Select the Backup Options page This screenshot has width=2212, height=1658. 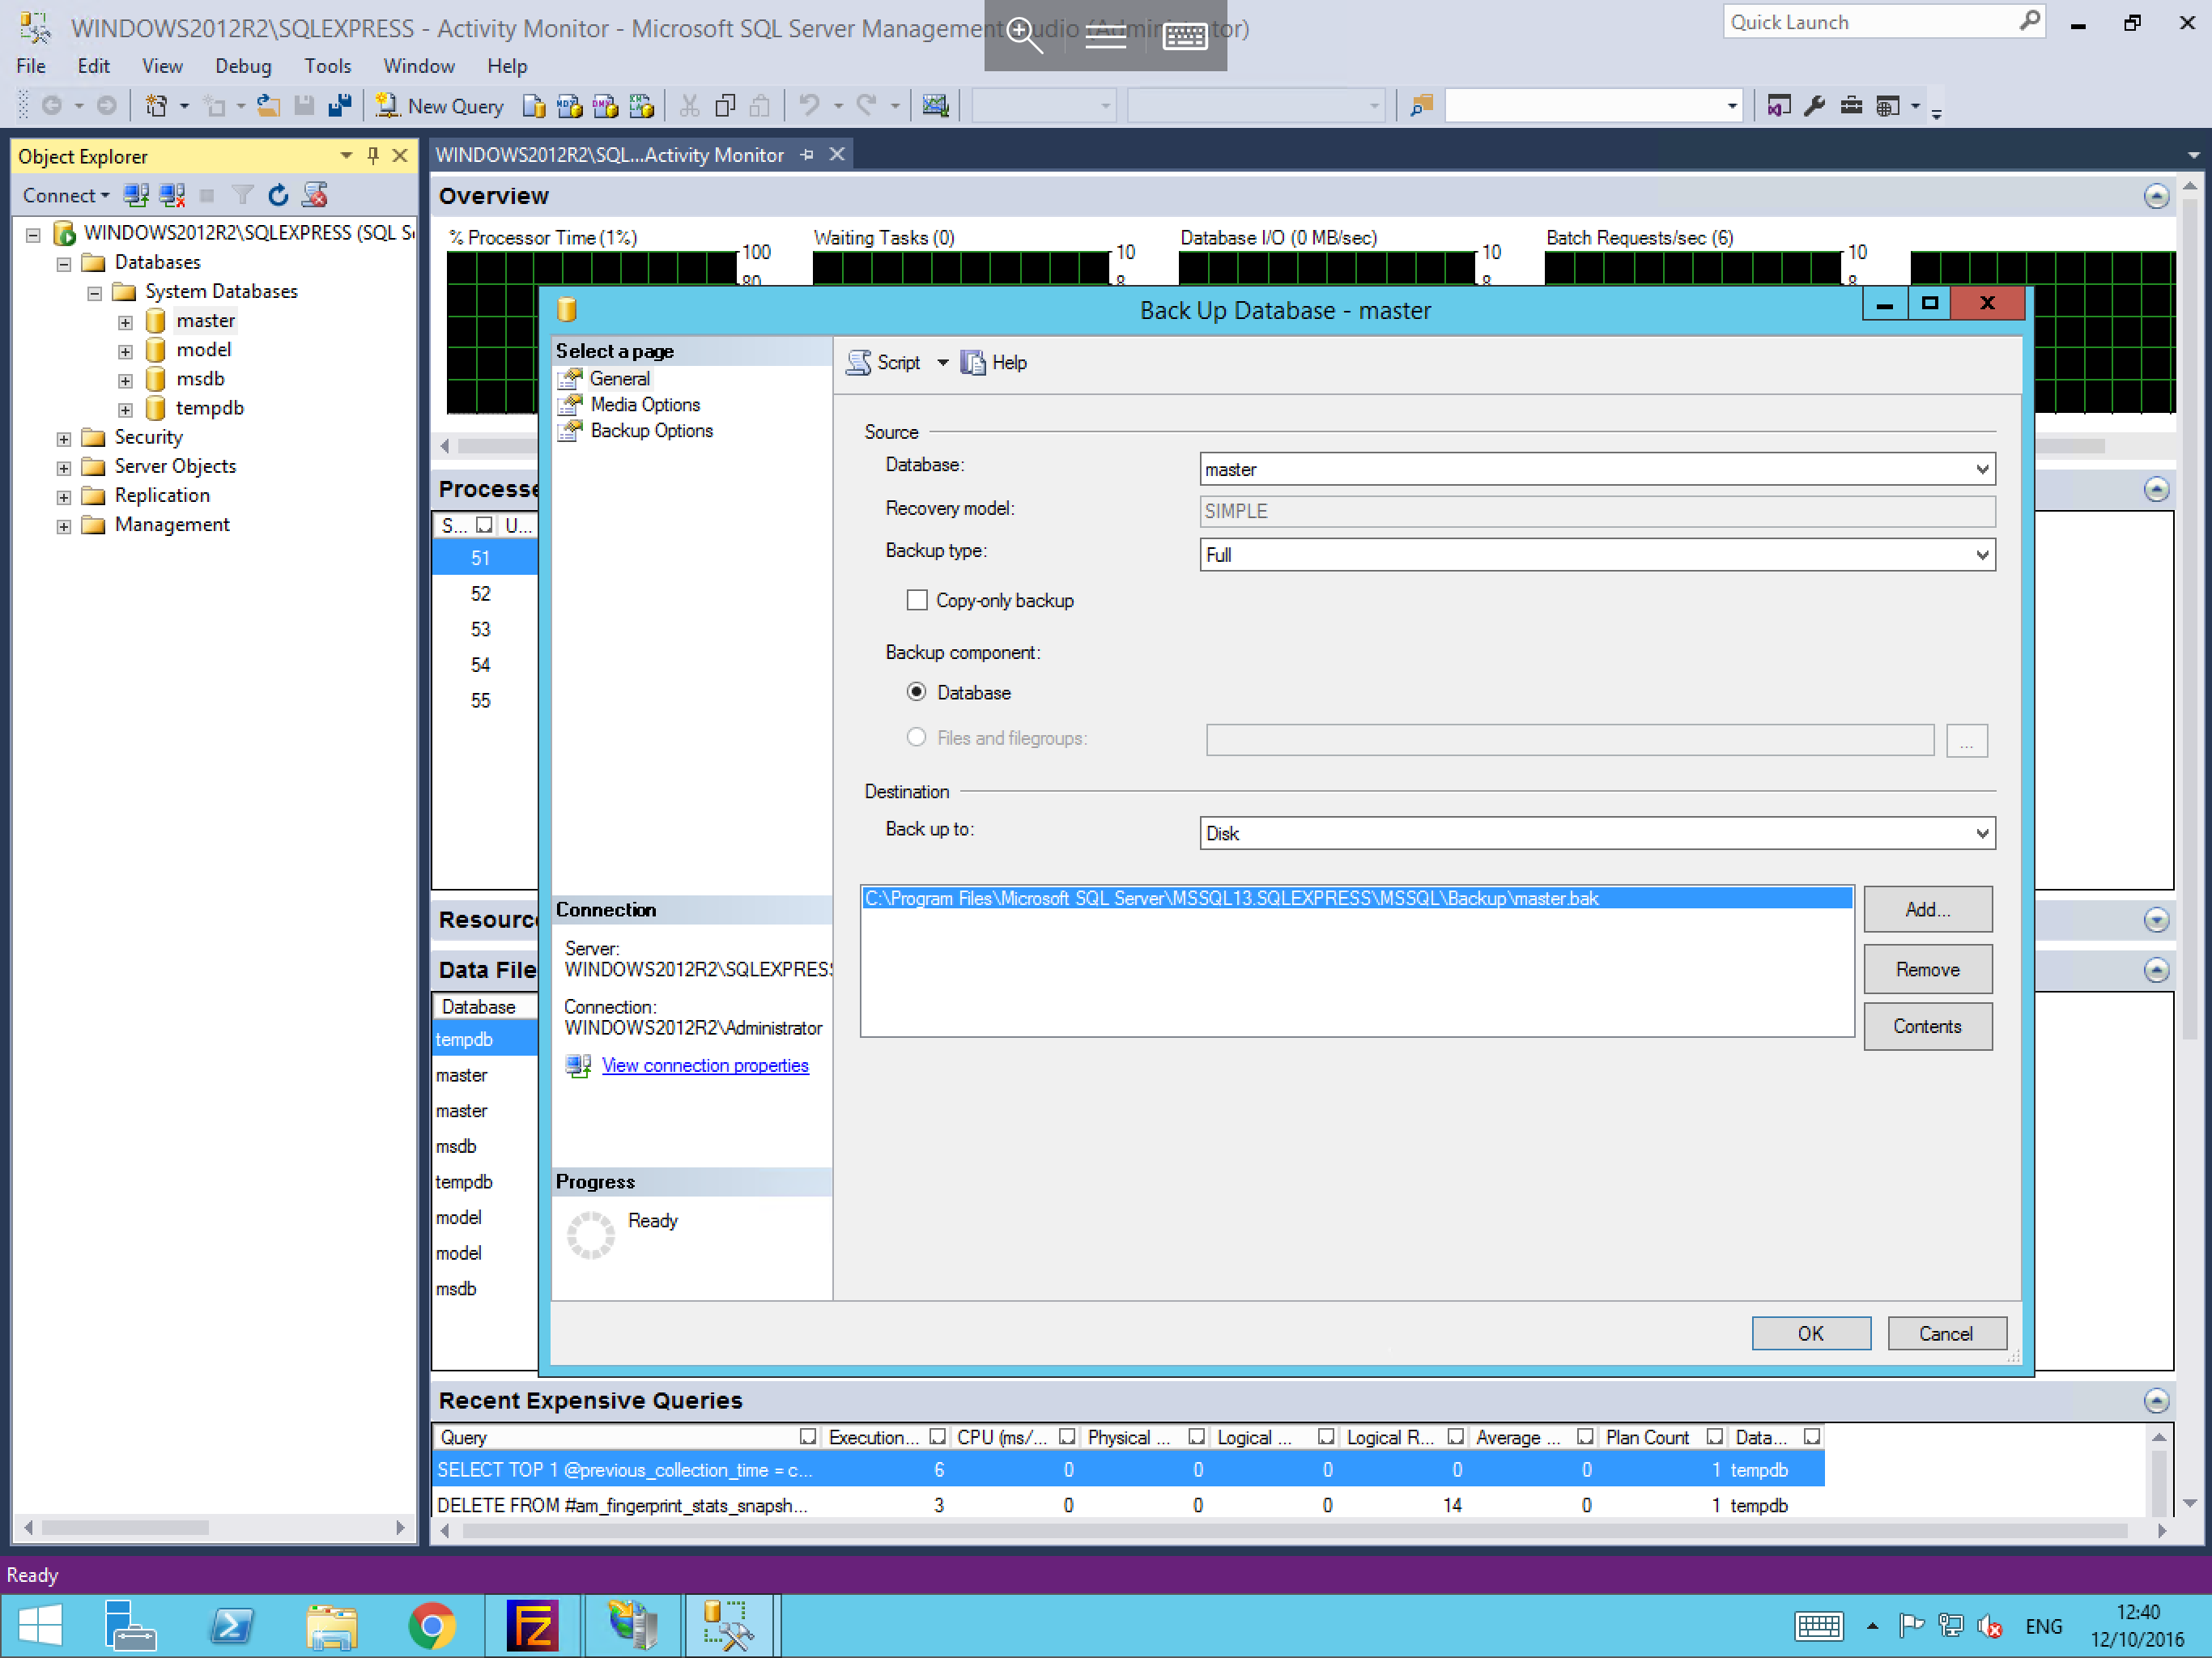tap(651, 431)
